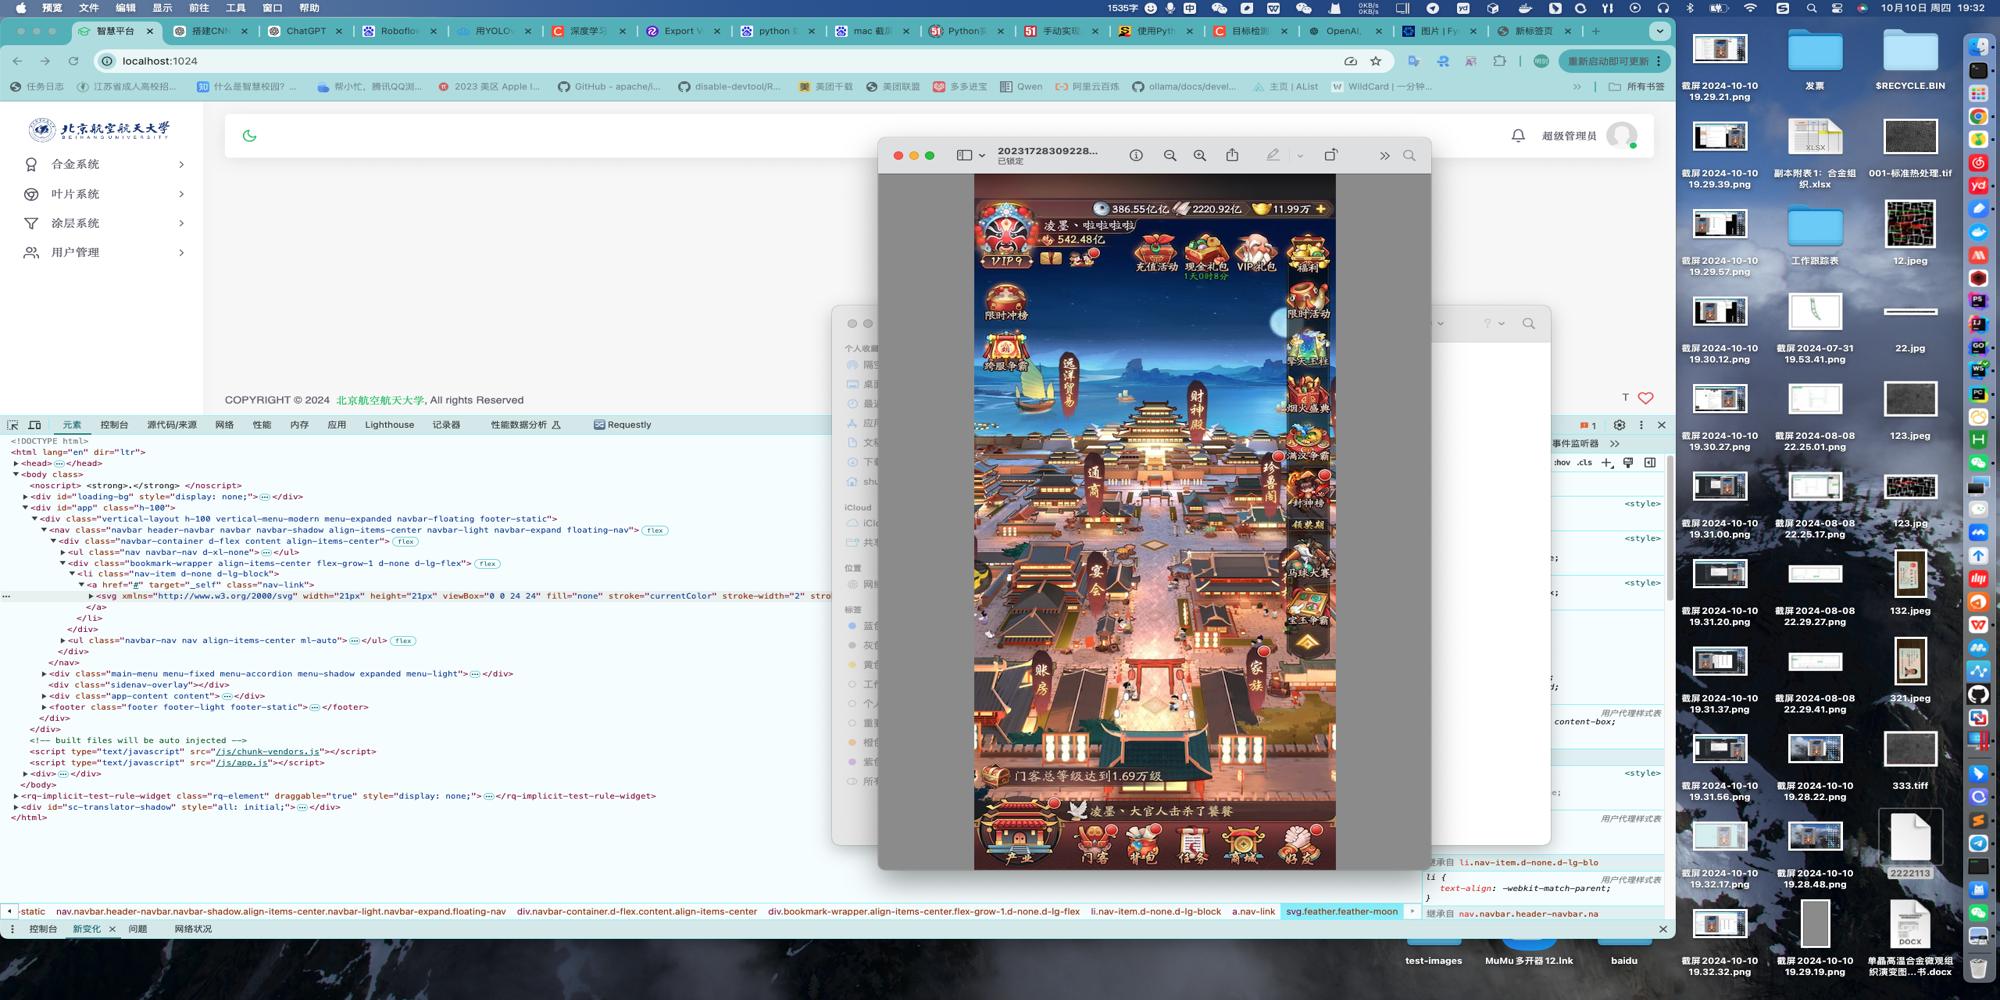Toggle the dark mode moon icon
2000x1000 pixels.
(249, 136)
